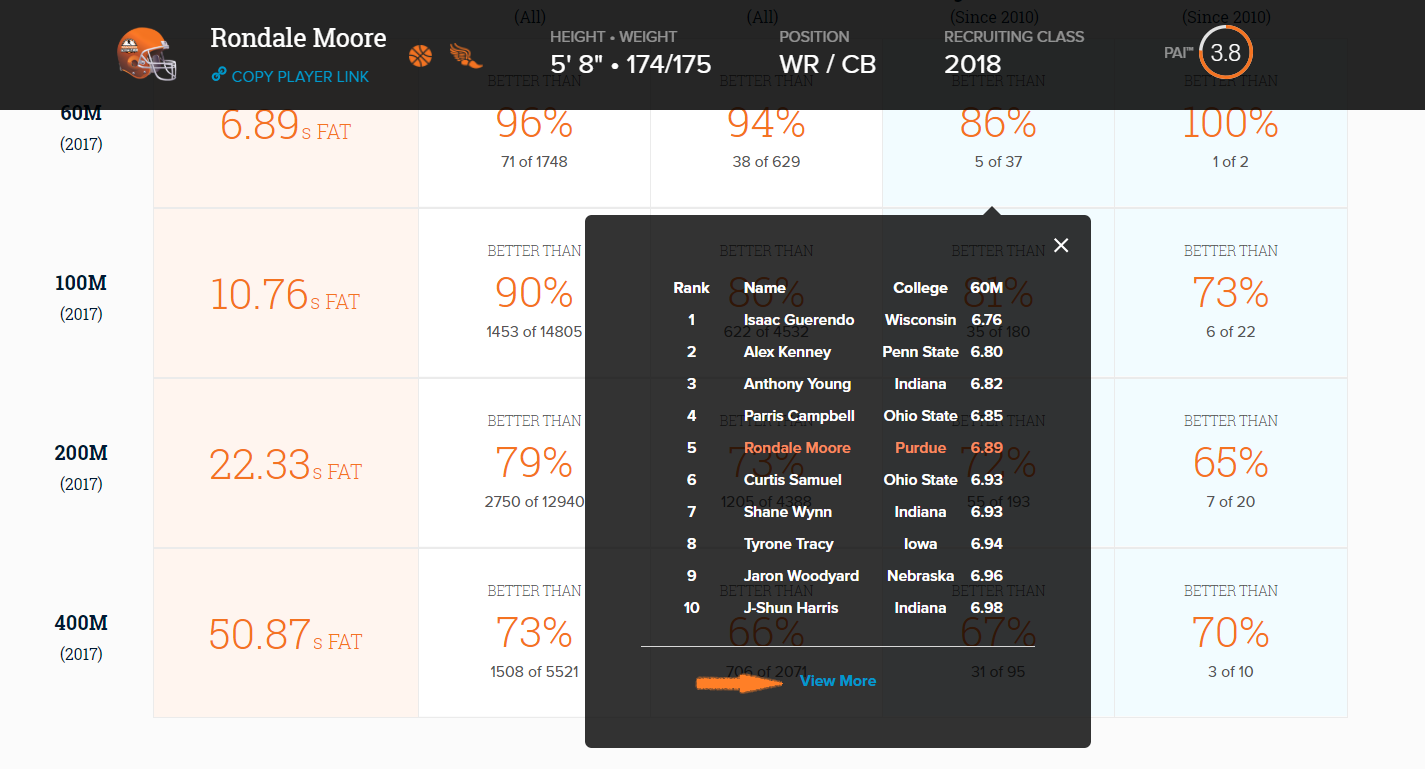
Task: Click the 10.76s FAT time
Action: point(285,295)
